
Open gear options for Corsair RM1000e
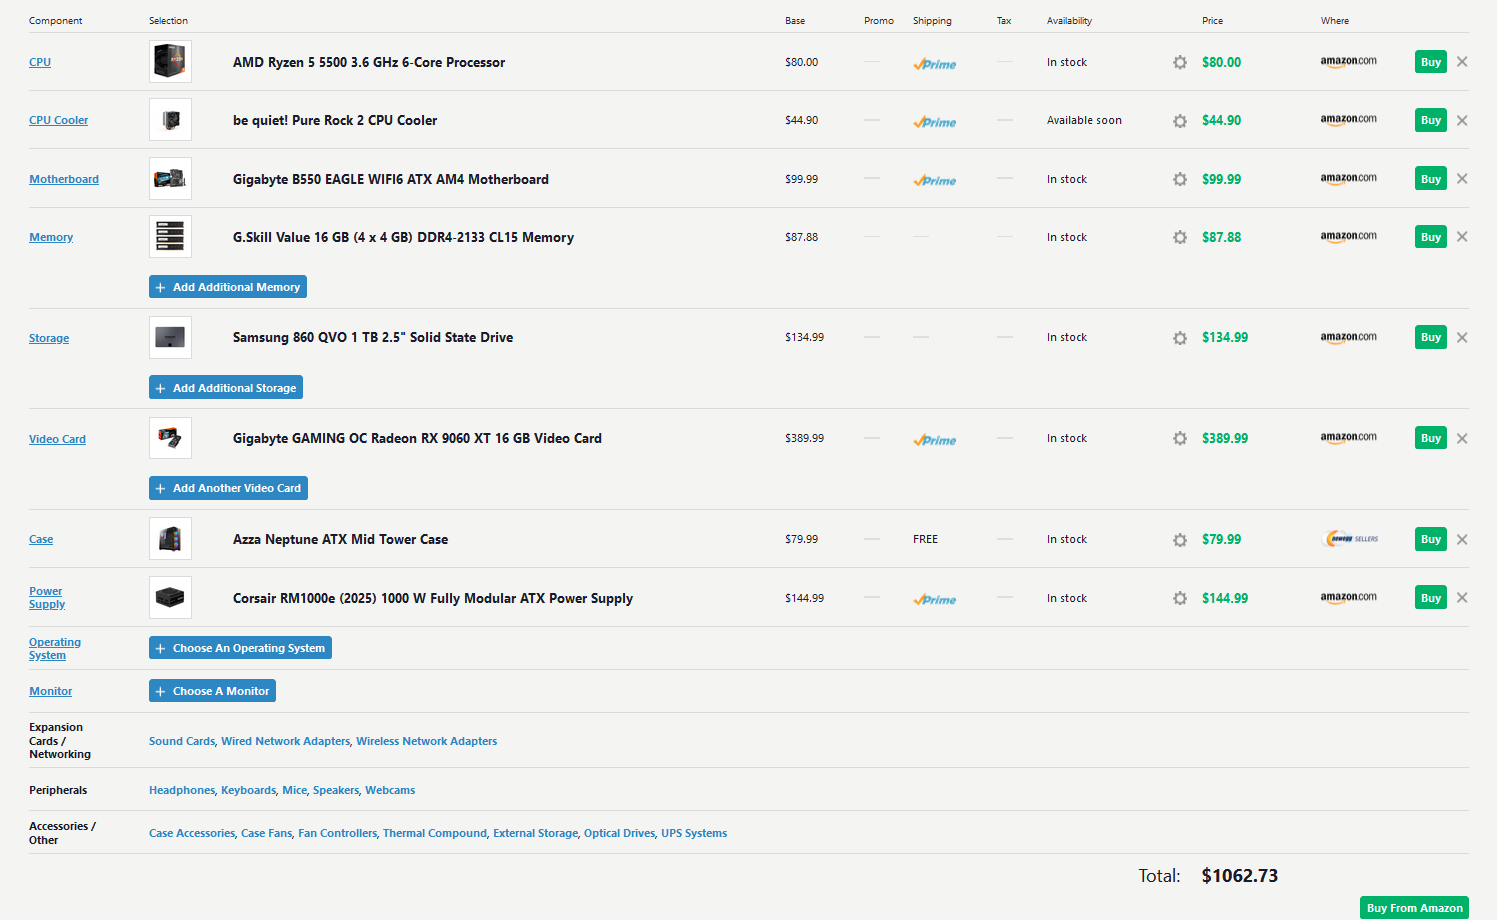1180,598
